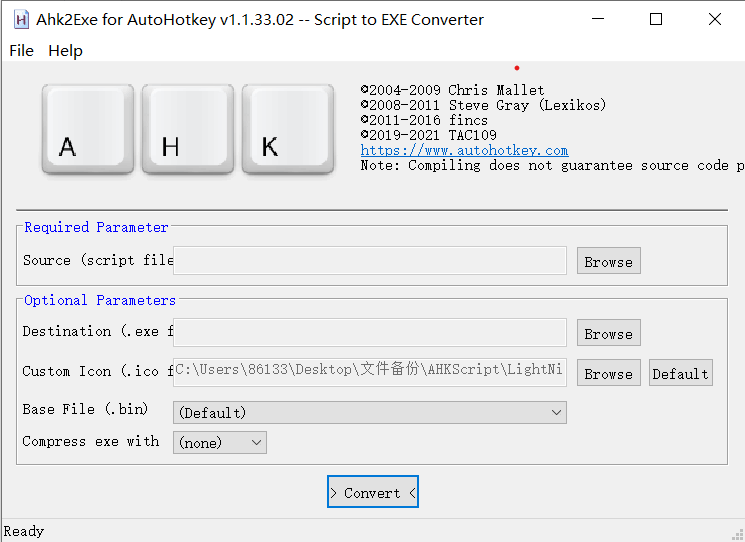Click into the Destination exe field
This screenshot has height=542, width=745.
tap(370, 333)
